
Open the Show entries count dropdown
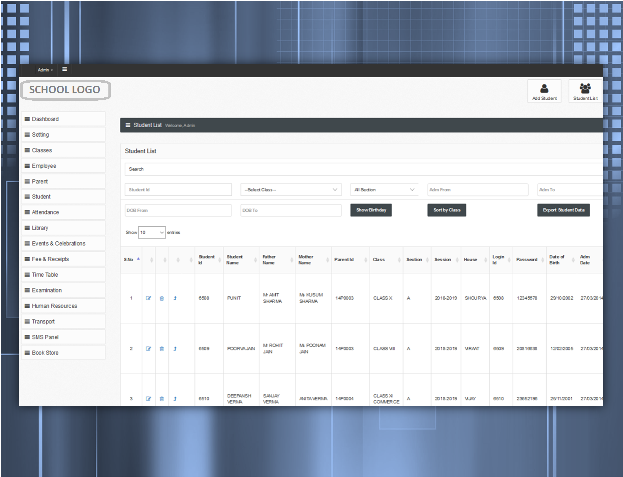(x=151, y=232)
